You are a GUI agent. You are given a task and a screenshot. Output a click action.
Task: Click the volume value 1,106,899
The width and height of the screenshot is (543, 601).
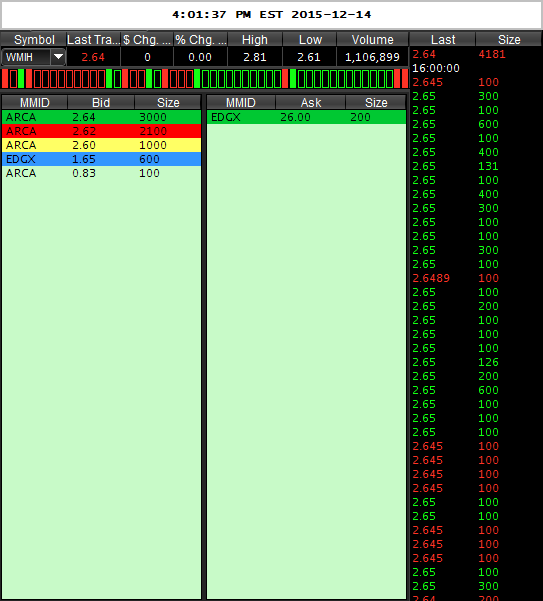tap(372, 57)
